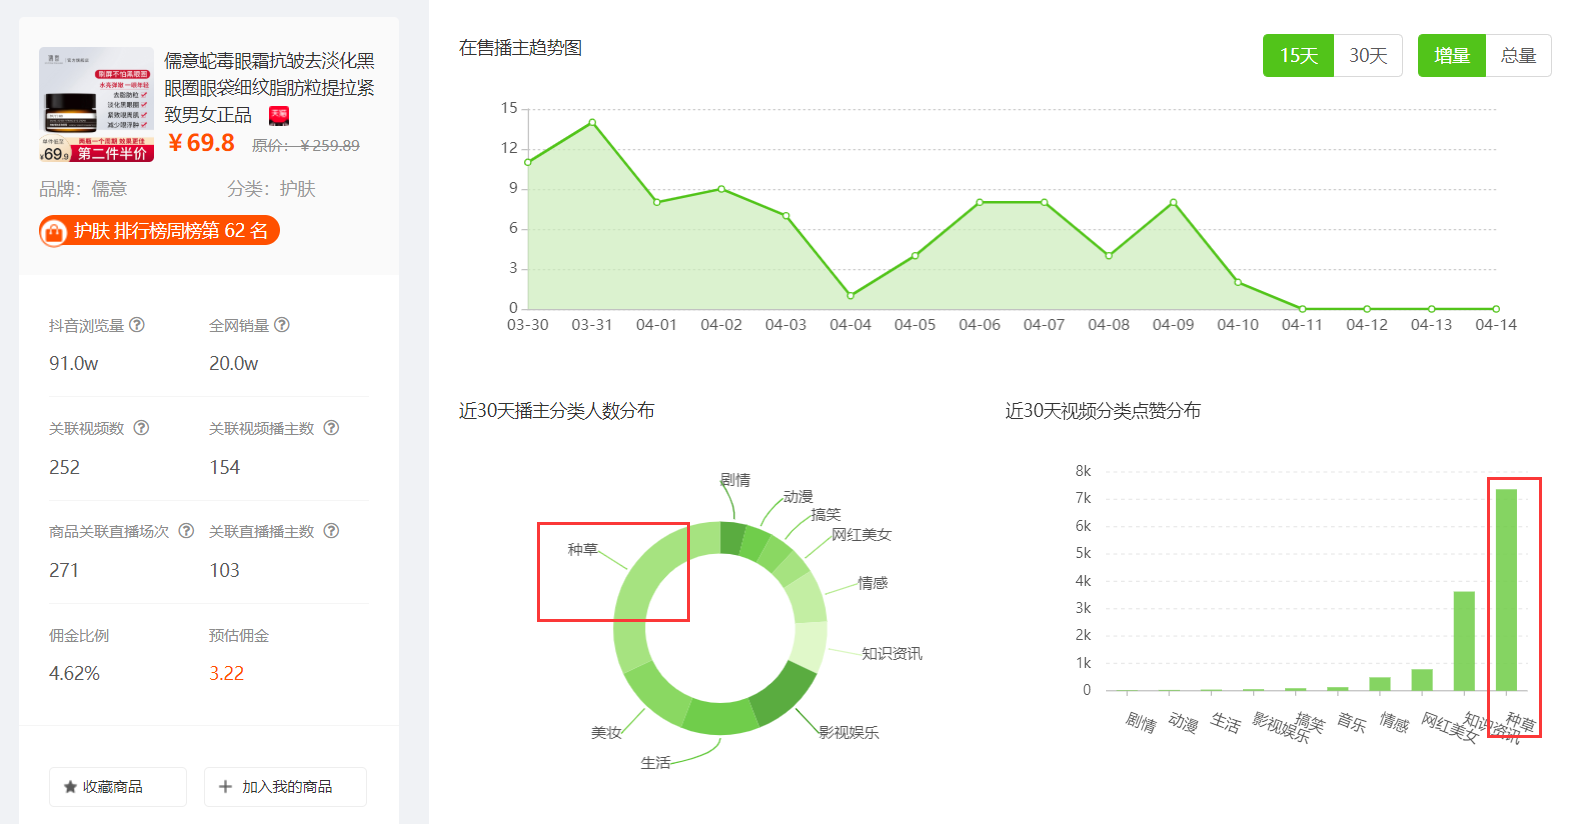Click the 04-04 data point on the trend line
This screenshot has height=824, width=1578.
coord(850,296)
